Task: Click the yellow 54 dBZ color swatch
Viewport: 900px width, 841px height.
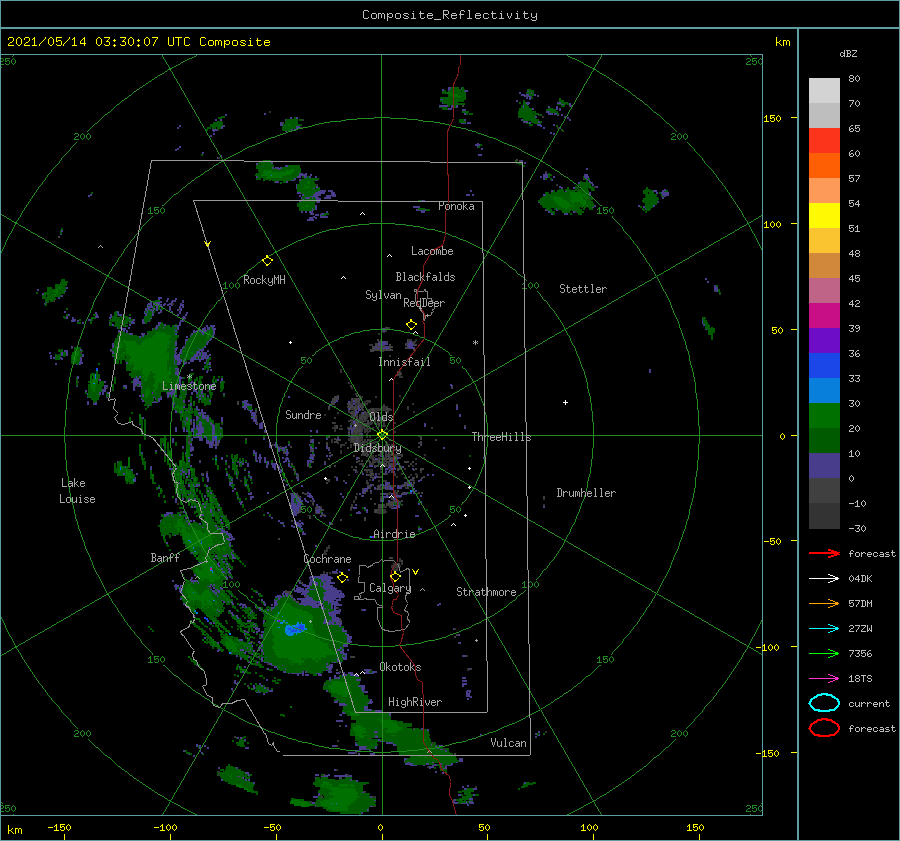Action: click(x=824, y=215)
